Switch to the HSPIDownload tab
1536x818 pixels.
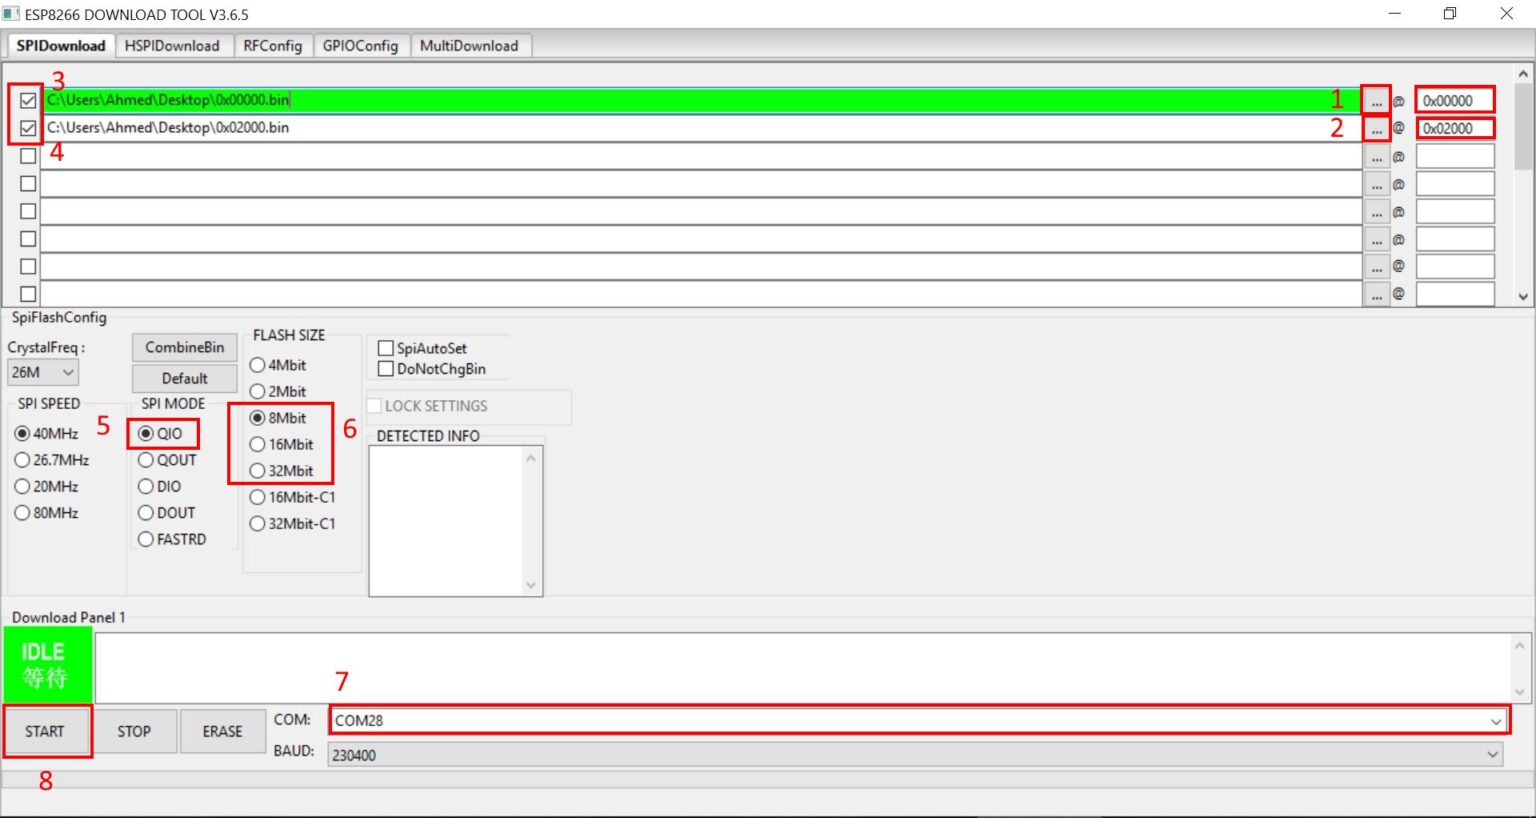pos(172,46)
